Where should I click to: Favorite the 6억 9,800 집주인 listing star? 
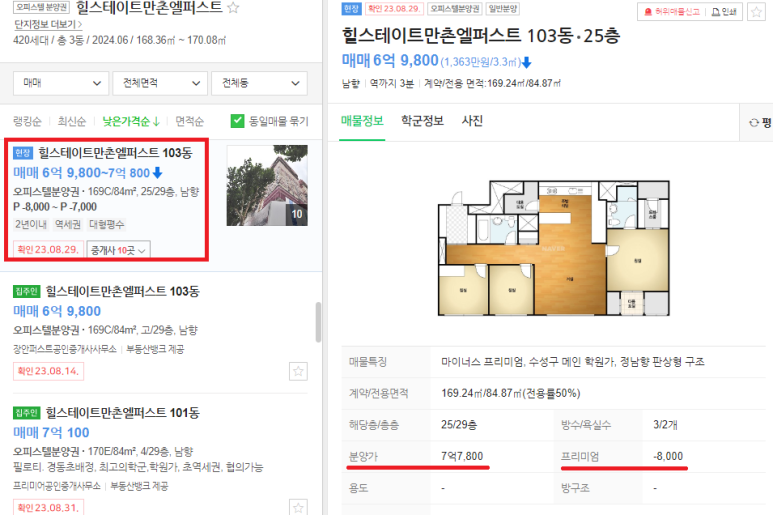coord(298,371)
